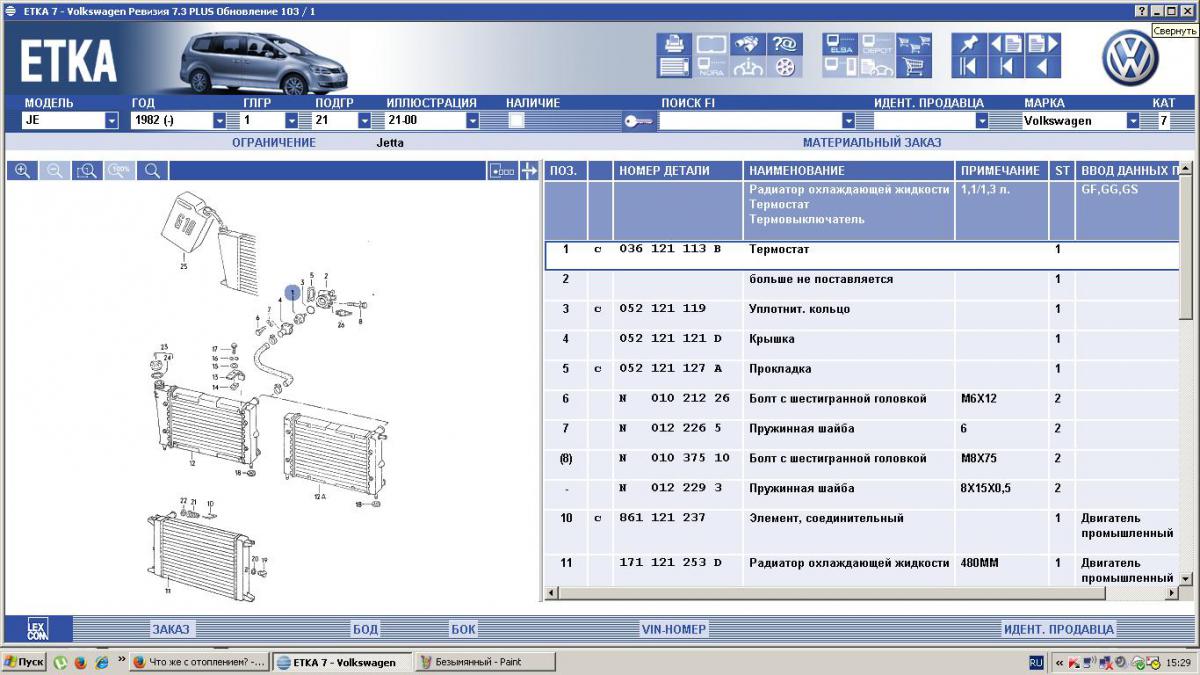Open the ELSA toolbar button
This screenshot has width=1200, height=675.
point(840,44)
